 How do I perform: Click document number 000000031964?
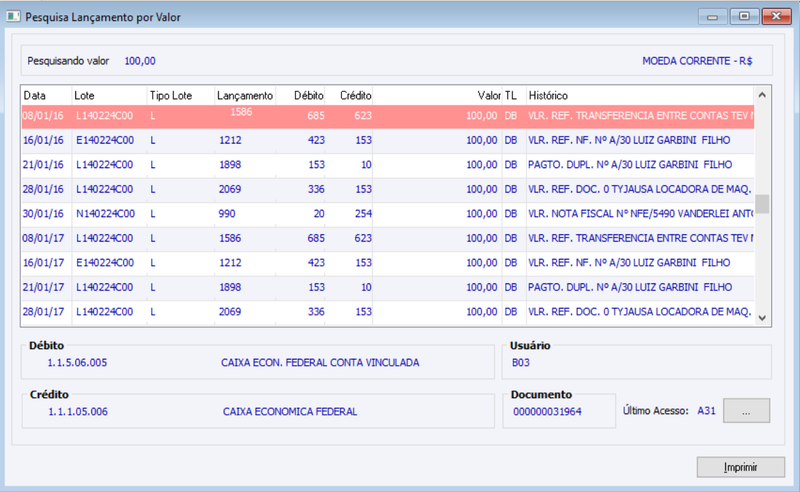point(547,412)
